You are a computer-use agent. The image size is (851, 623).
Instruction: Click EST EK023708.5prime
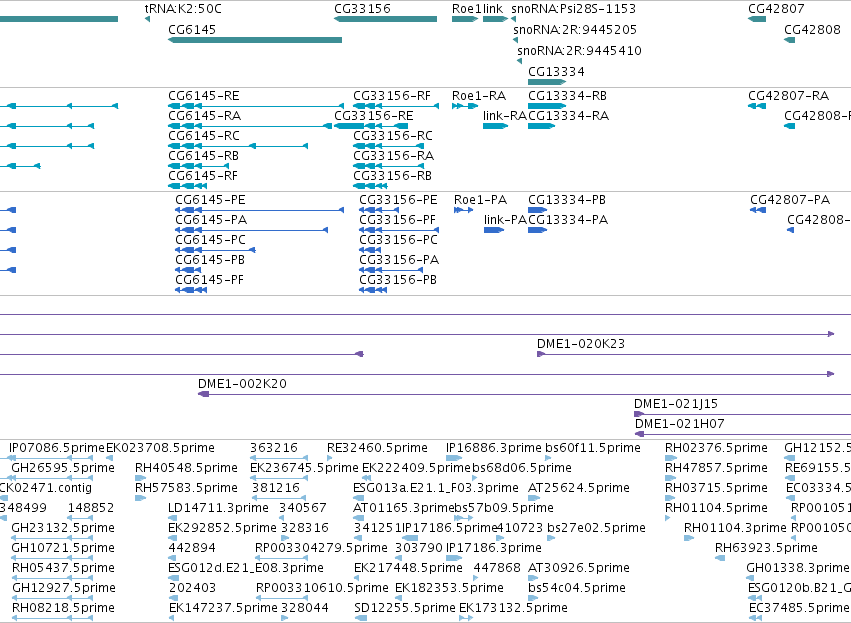tap(160, 448)
